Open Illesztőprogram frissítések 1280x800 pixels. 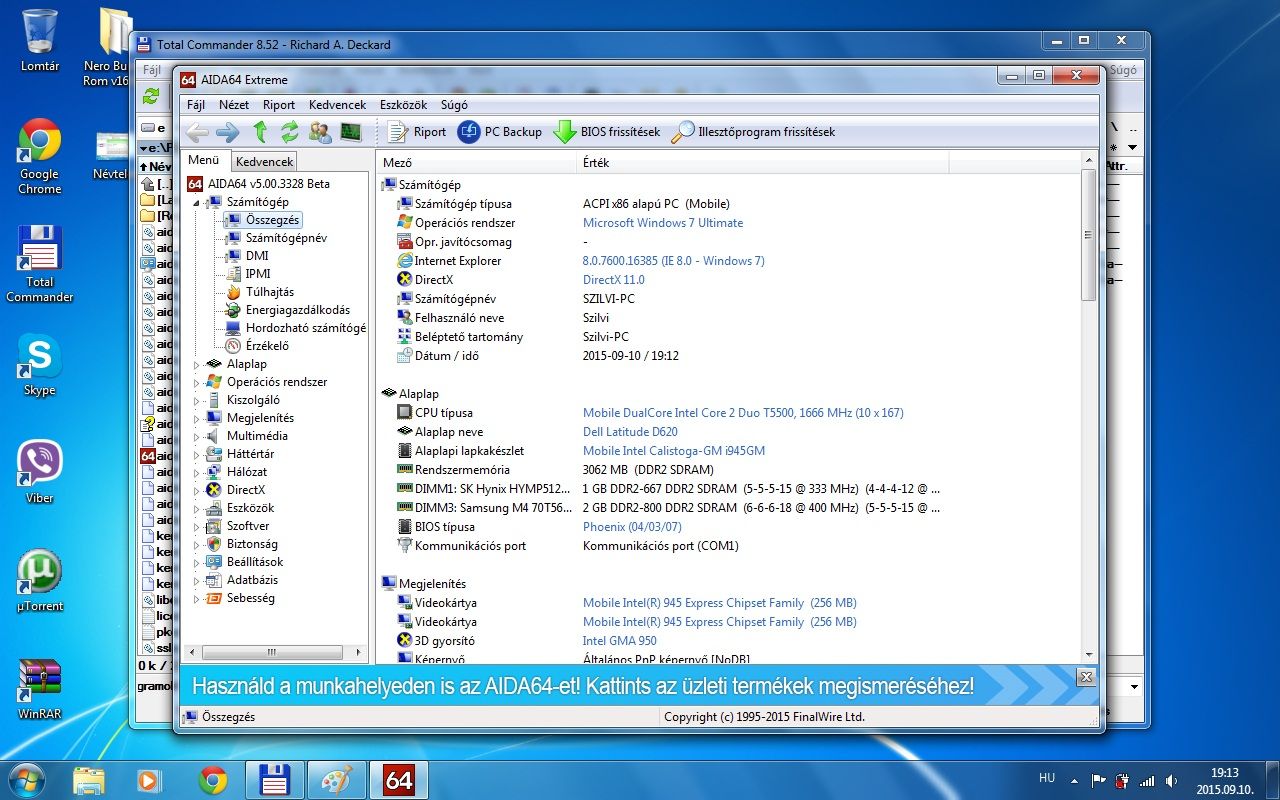(752, 131)
